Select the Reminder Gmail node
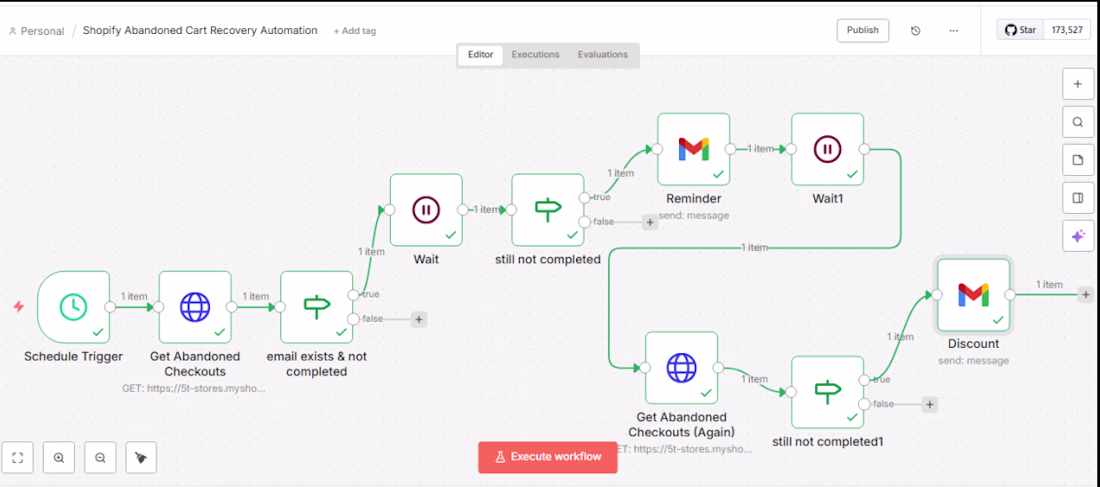The height and width of the screenshot is (487, 1100). [x=694, y=149]
